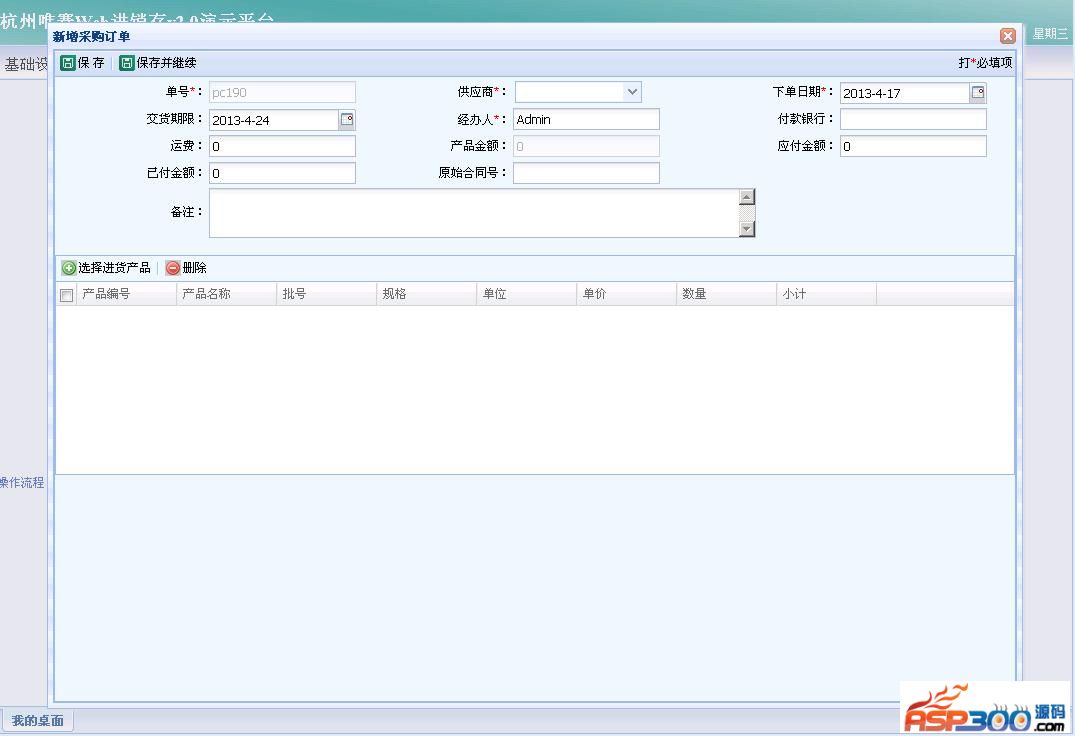Open the 我的桌面 tab
The width and height of the screenshot is (1075, 736).
pyautogui.click(x=38, y=720)
